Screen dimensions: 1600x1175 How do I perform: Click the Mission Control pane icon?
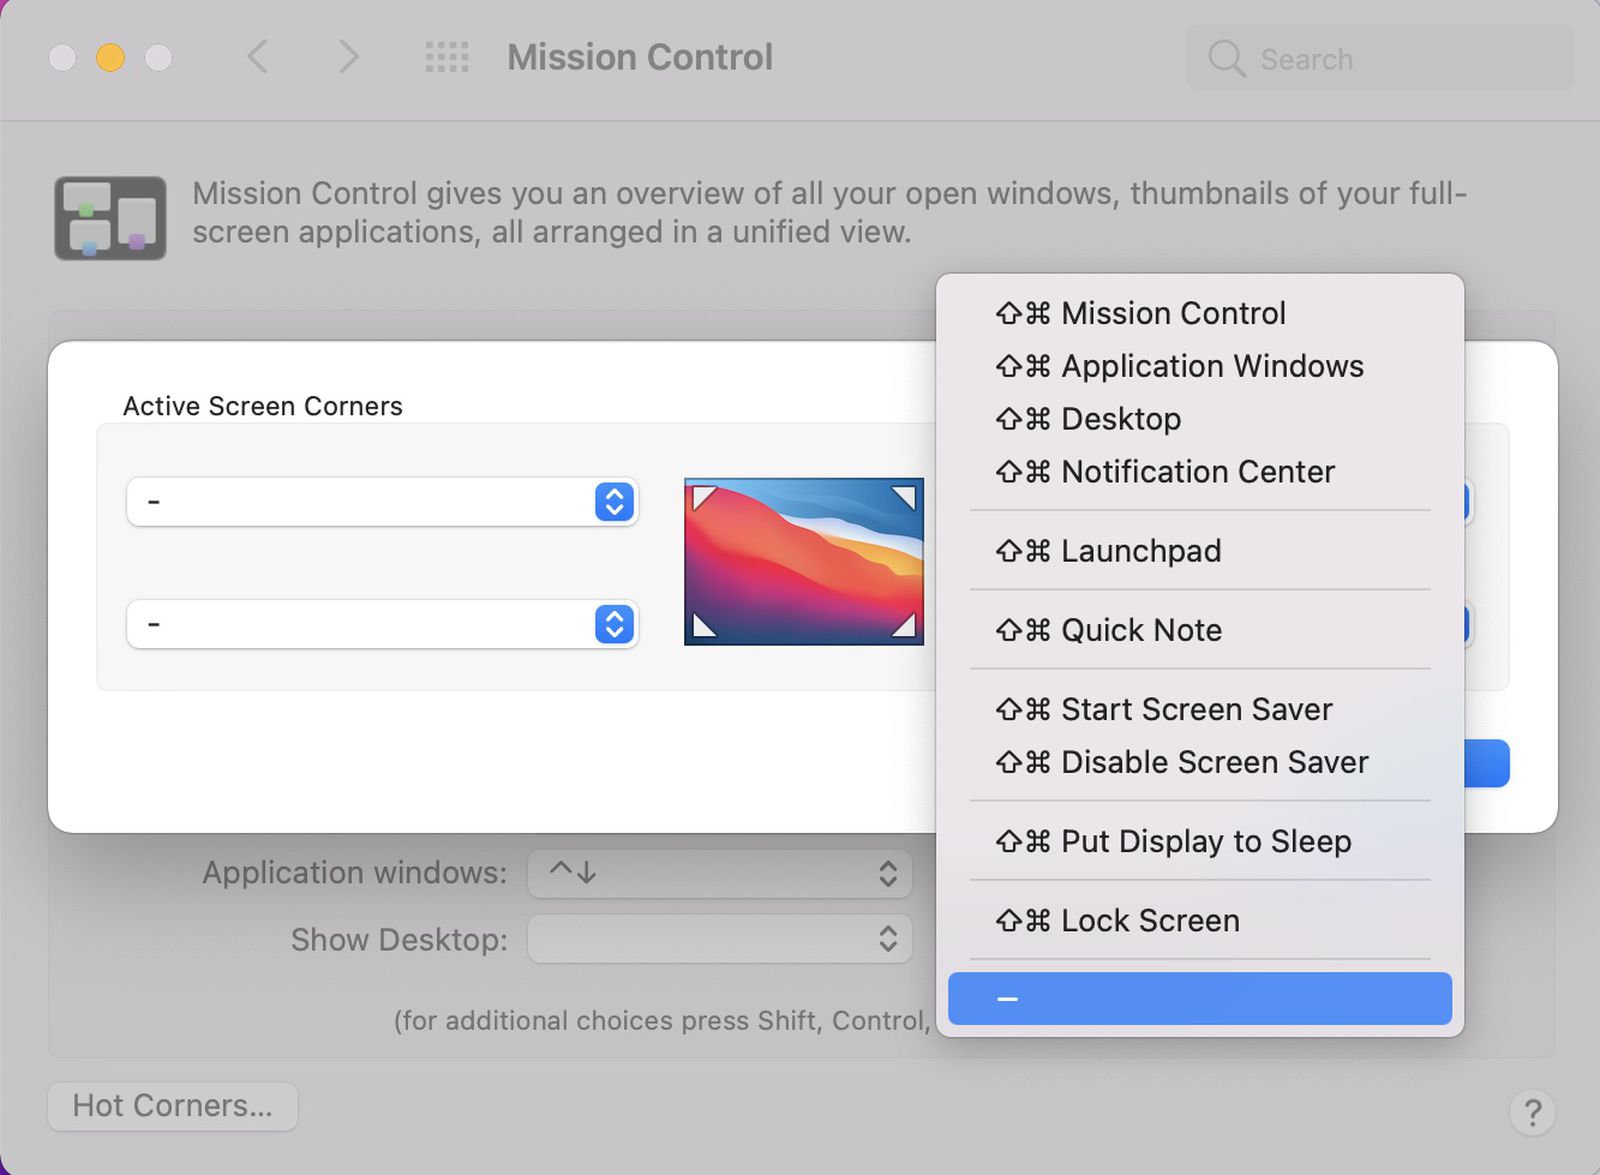pos(110,218)
